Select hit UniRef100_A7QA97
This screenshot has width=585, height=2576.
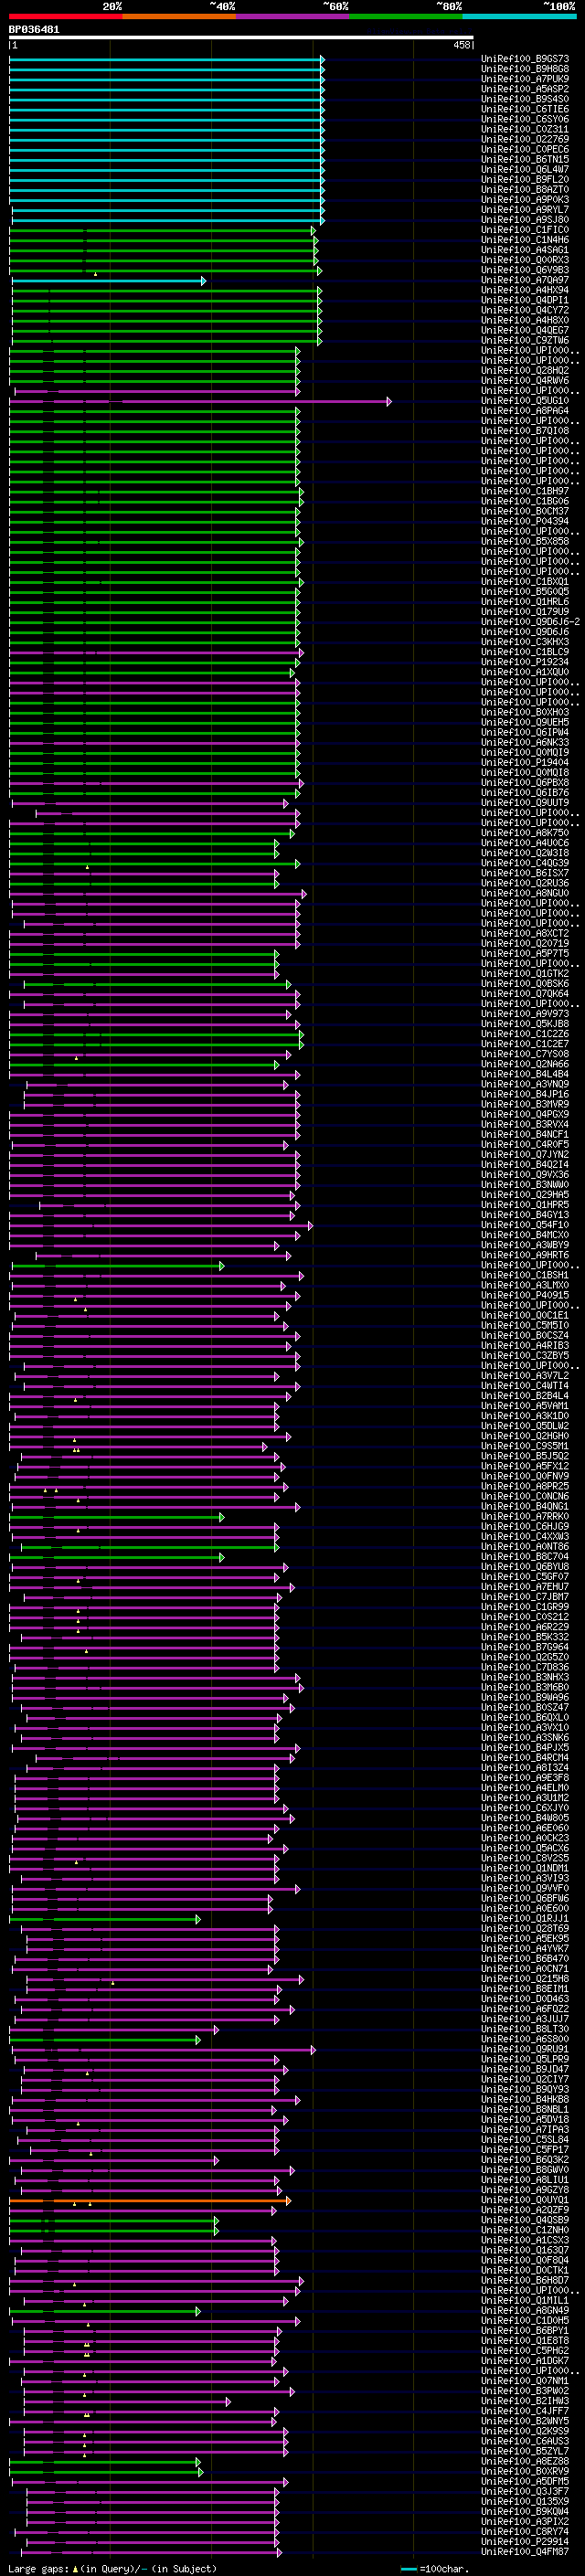point(524,280)
